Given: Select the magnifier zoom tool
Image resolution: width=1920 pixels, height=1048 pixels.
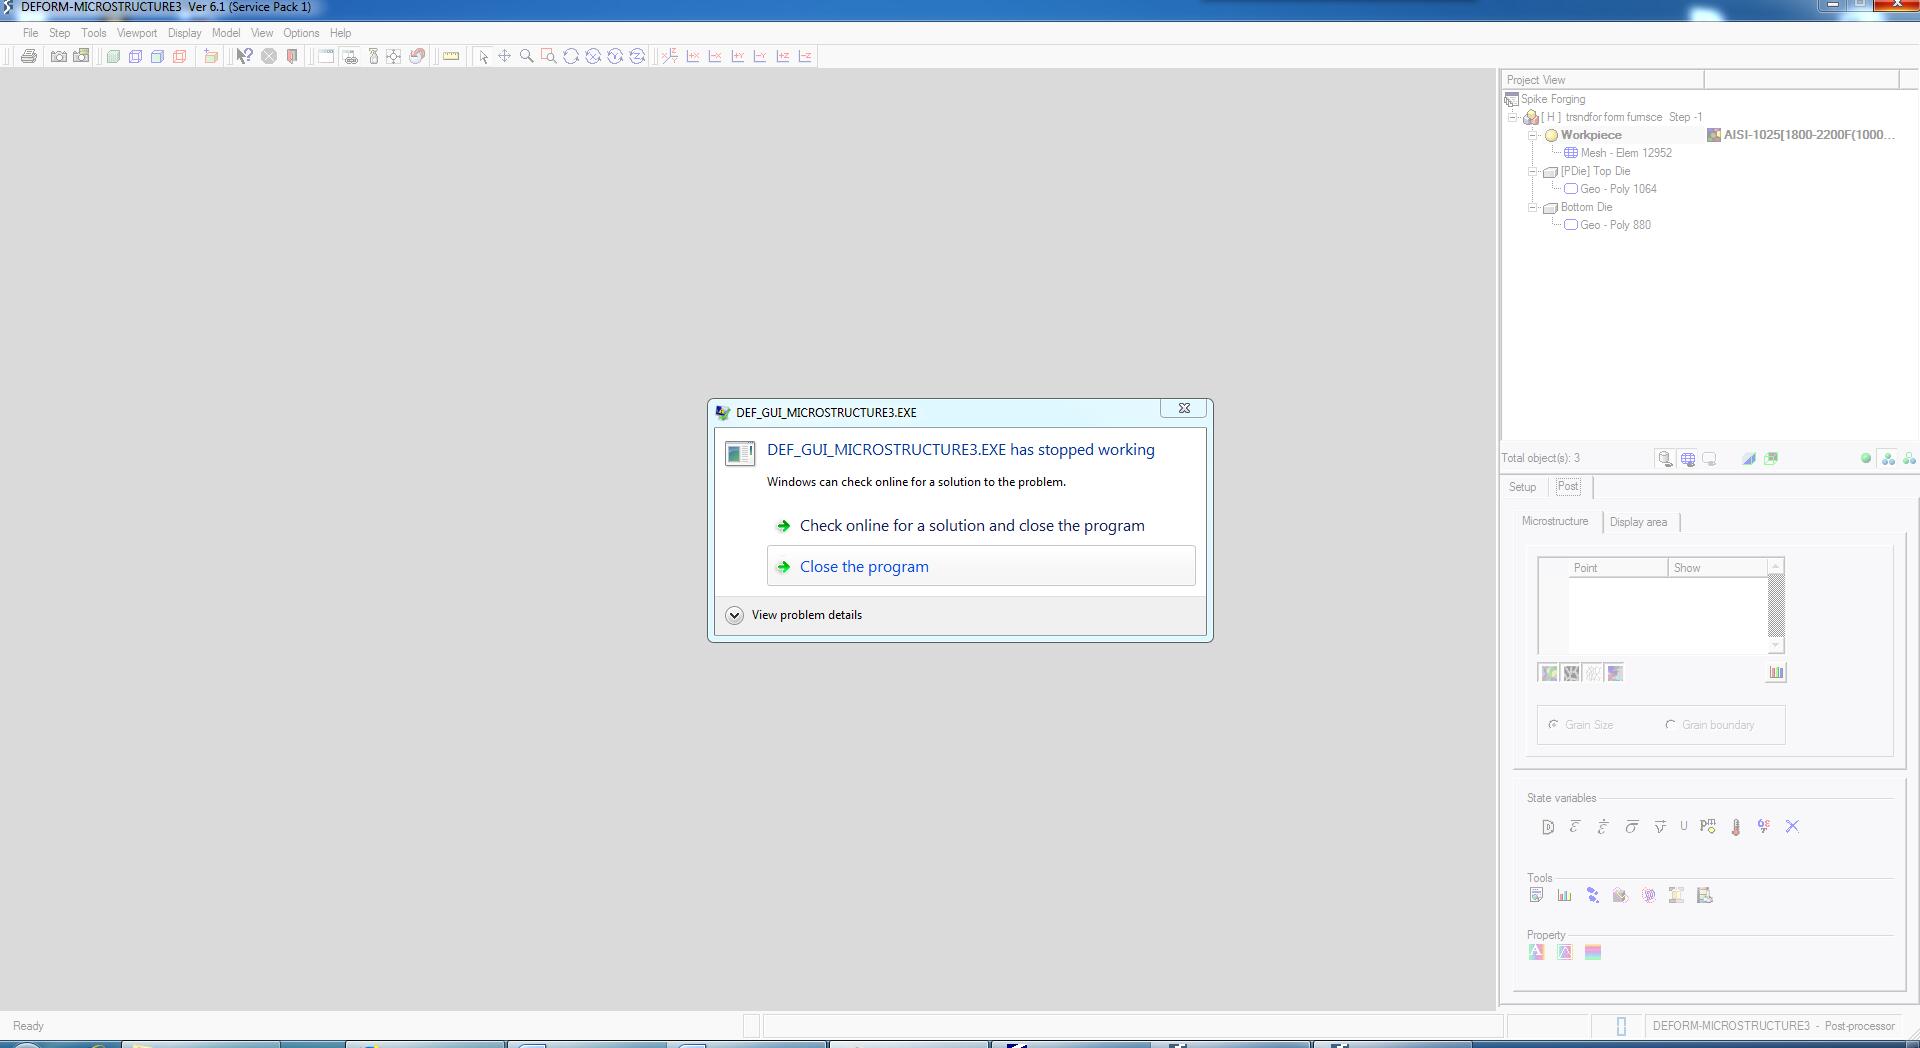Looking at the screenshot, I should (x=527, y=57).
